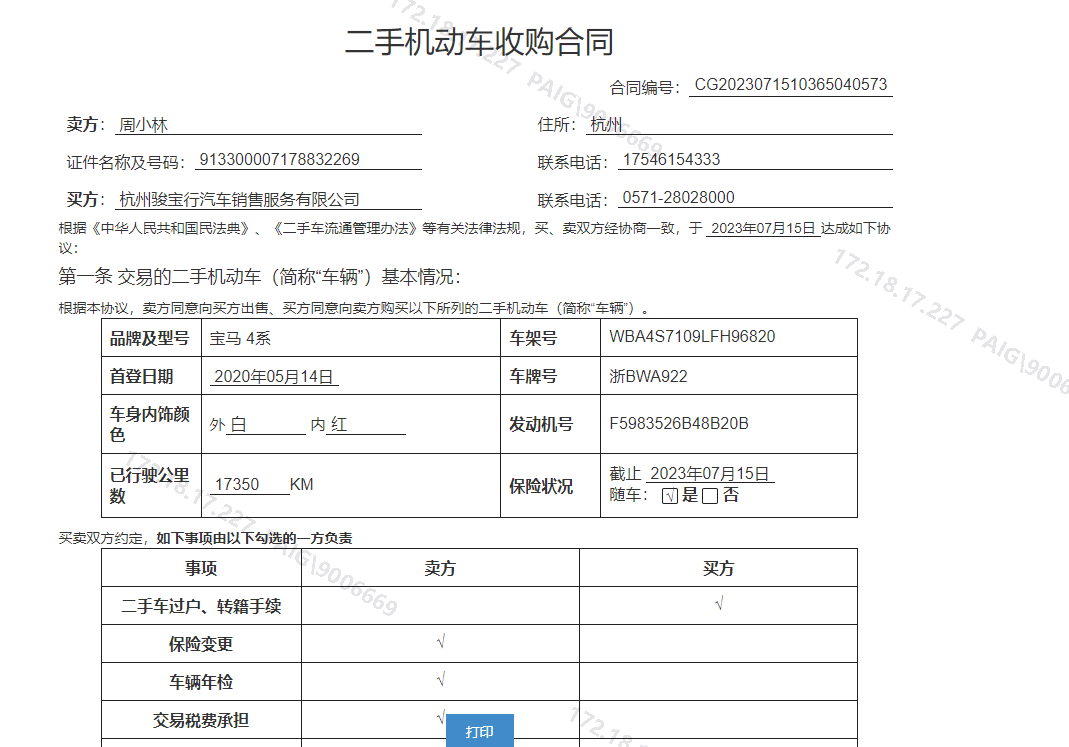Viewport: 1069px width, 747px height.
Task: Click seller checkmark for 车辆年检
Action: click(x=440, y=680)
